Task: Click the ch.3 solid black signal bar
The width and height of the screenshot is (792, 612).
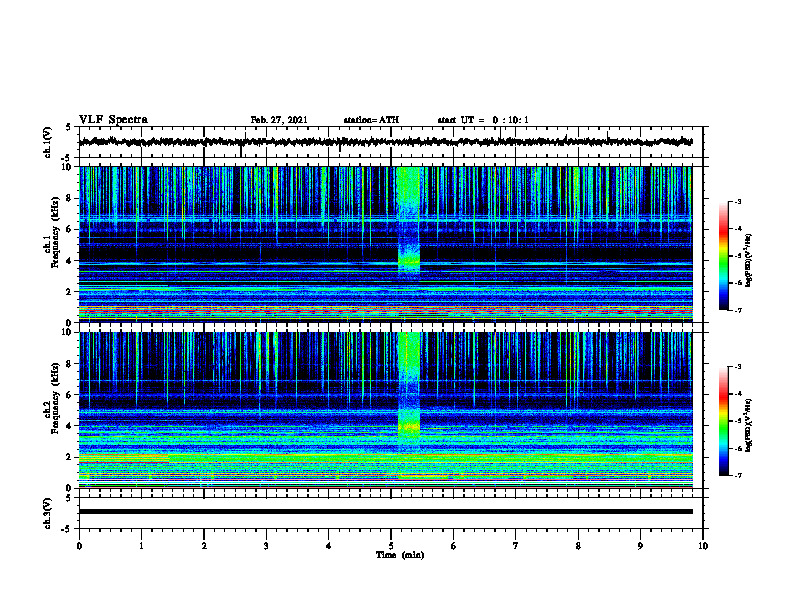Action: pyautogui.click(x=385, y=512)
